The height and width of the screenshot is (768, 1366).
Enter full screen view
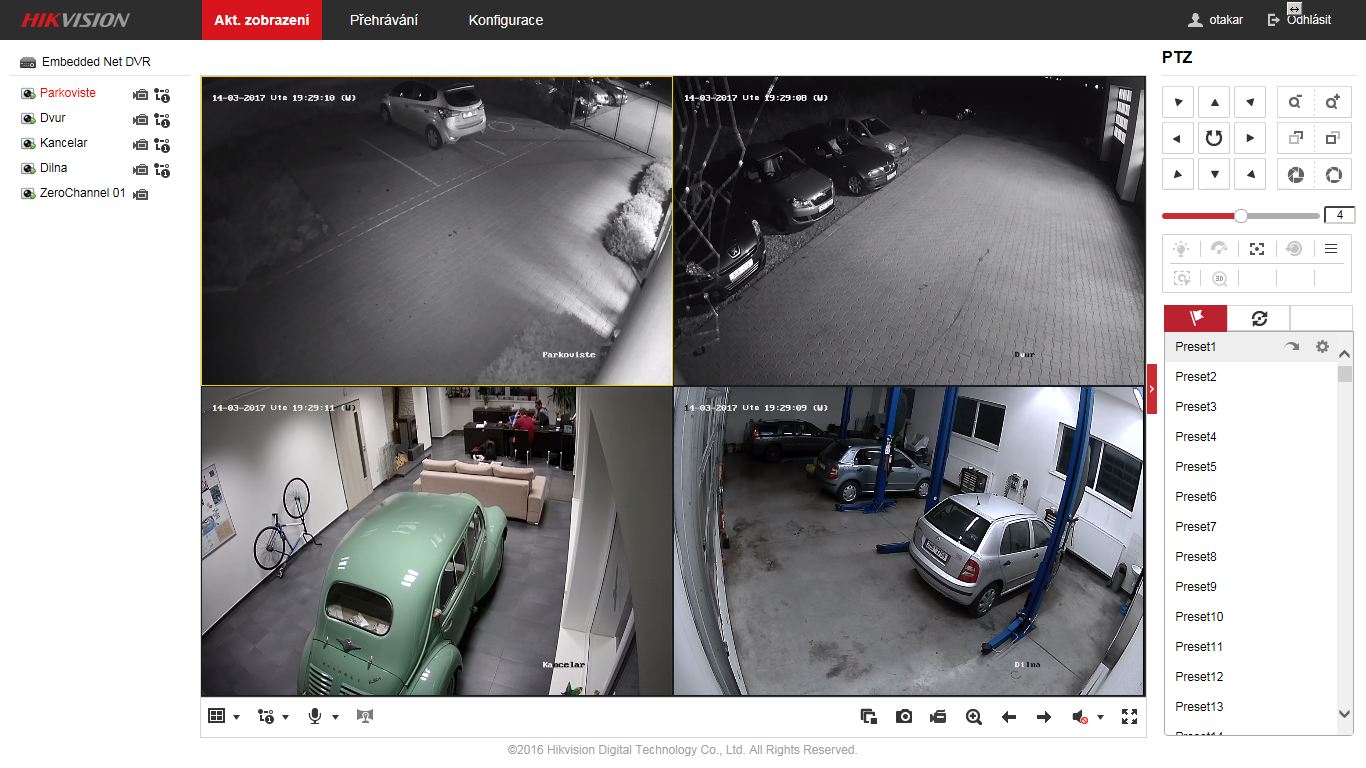tap(1130, 717)
